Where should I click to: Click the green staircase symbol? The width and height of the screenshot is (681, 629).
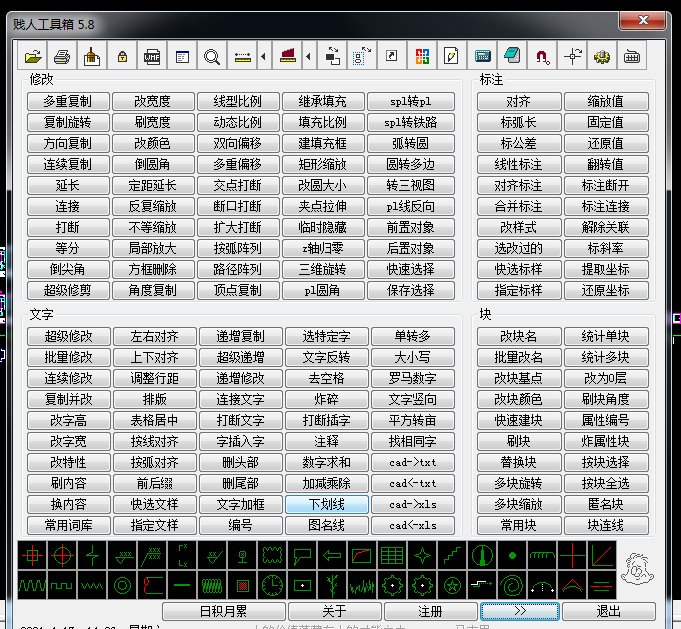pyautogui.click(x=452, y=555)
